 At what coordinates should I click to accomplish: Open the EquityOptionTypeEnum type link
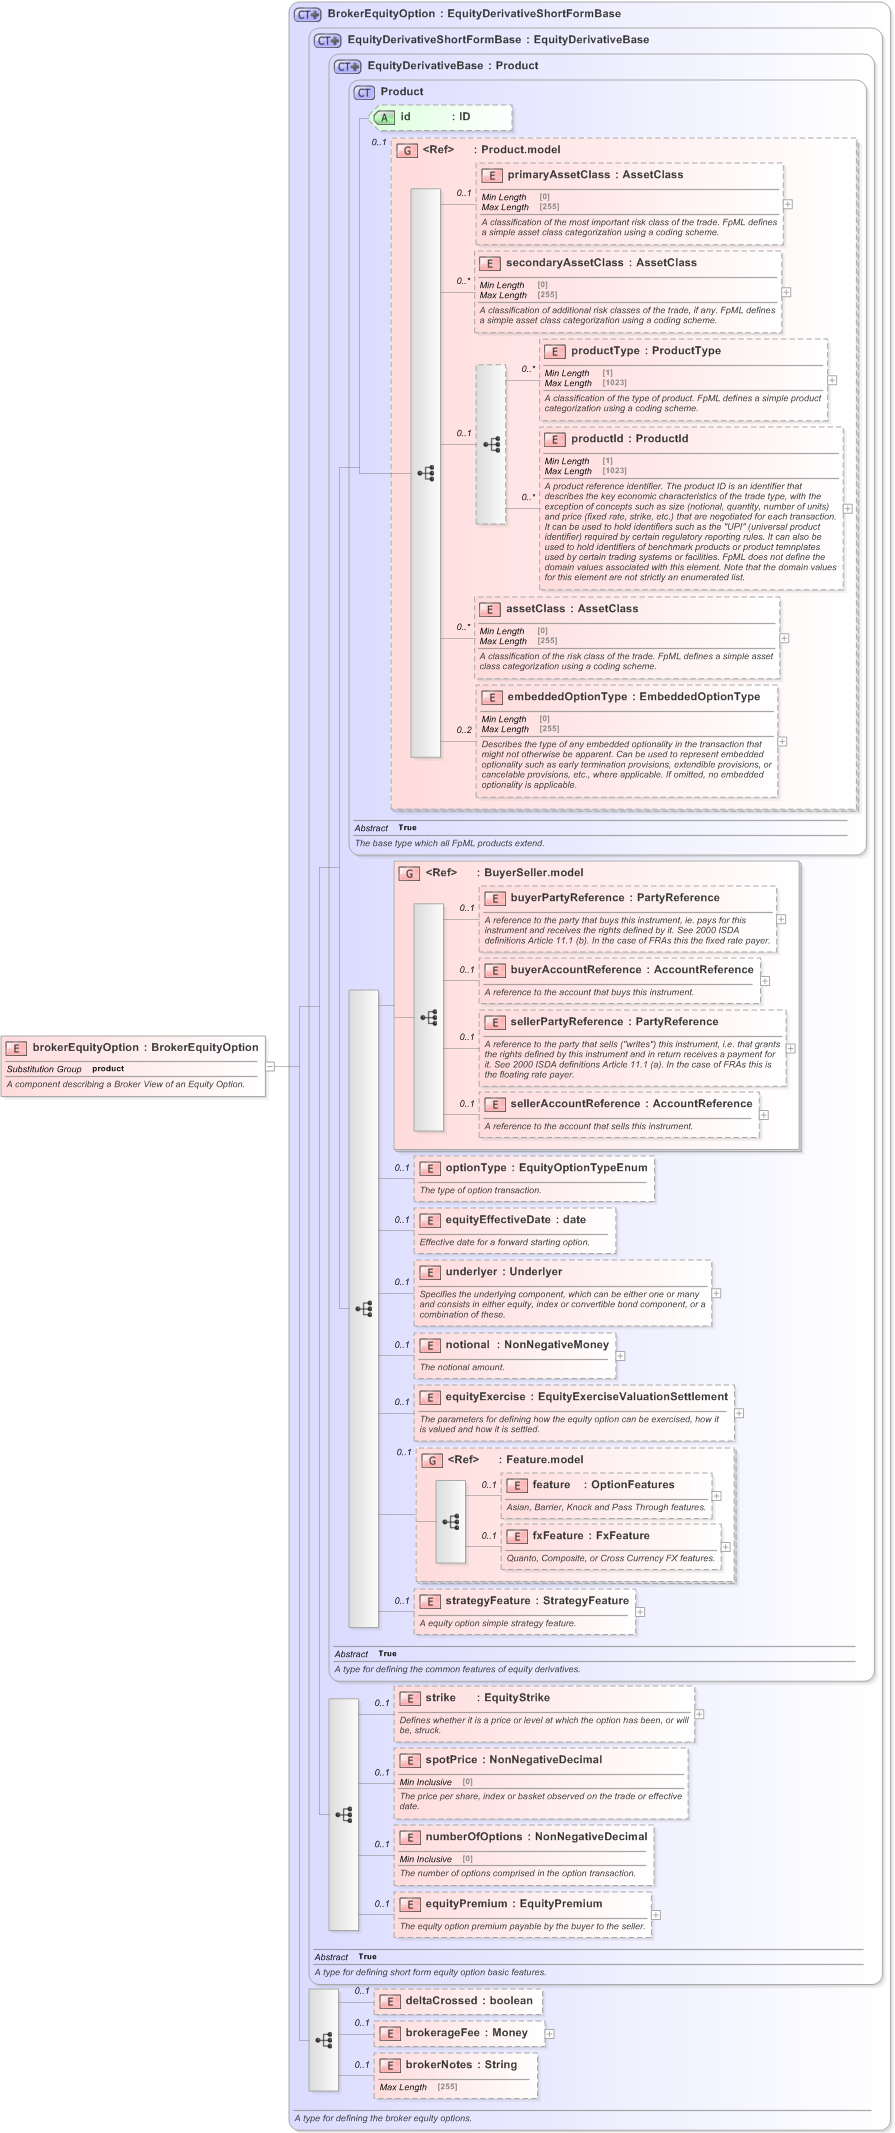(x=583, y=1168)
